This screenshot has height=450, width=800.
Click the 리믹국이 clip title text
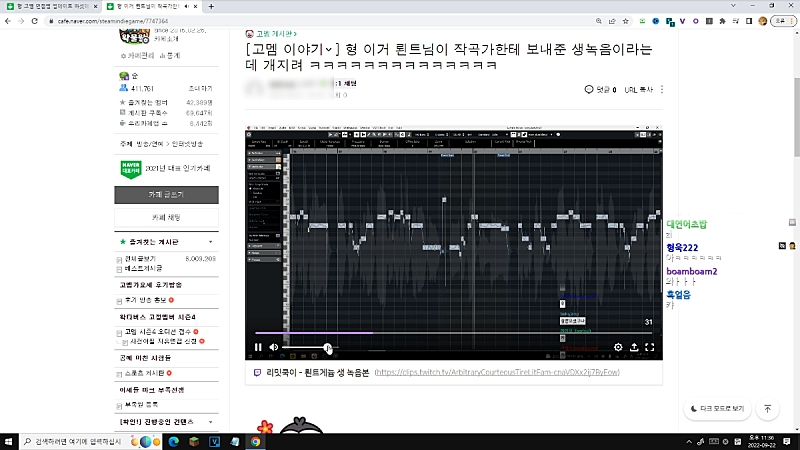pos(317,372)
